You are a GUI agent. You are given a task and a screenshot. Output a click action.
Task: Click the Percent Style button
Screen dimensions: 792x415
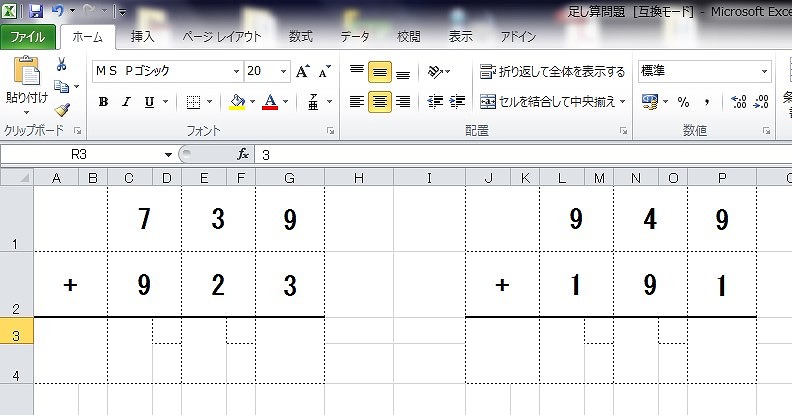point(683,102)
